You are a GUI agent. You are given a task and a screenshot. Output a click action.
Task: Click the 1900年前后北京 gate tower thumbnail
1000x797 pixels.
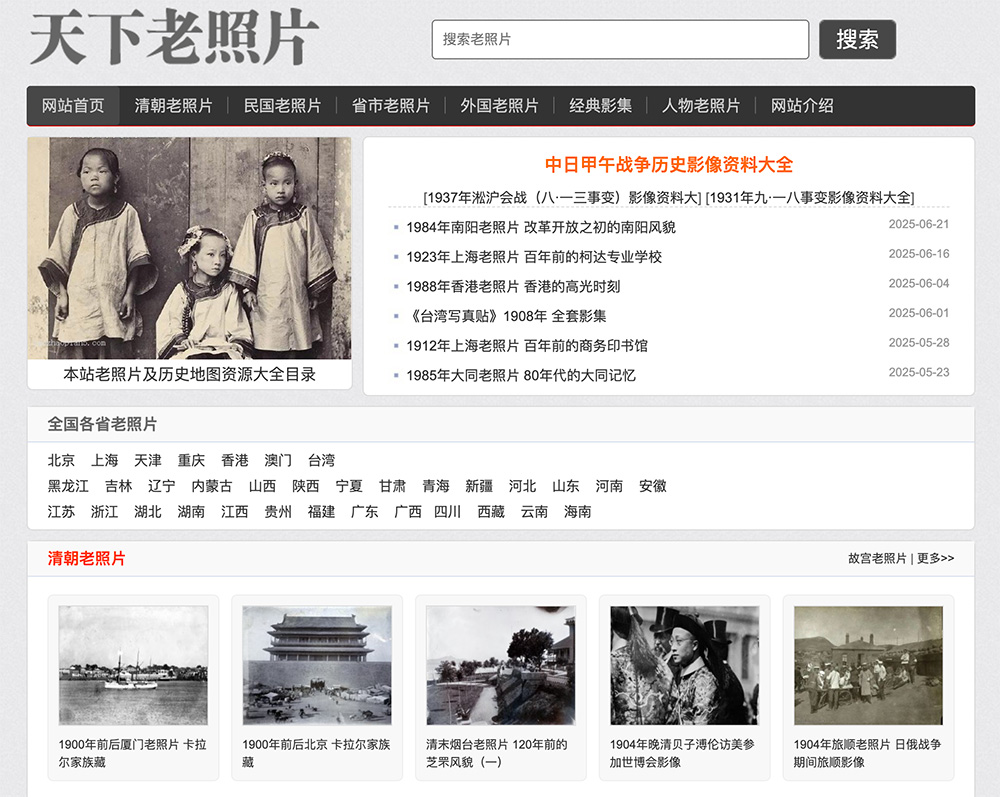(x=317, y=665)
